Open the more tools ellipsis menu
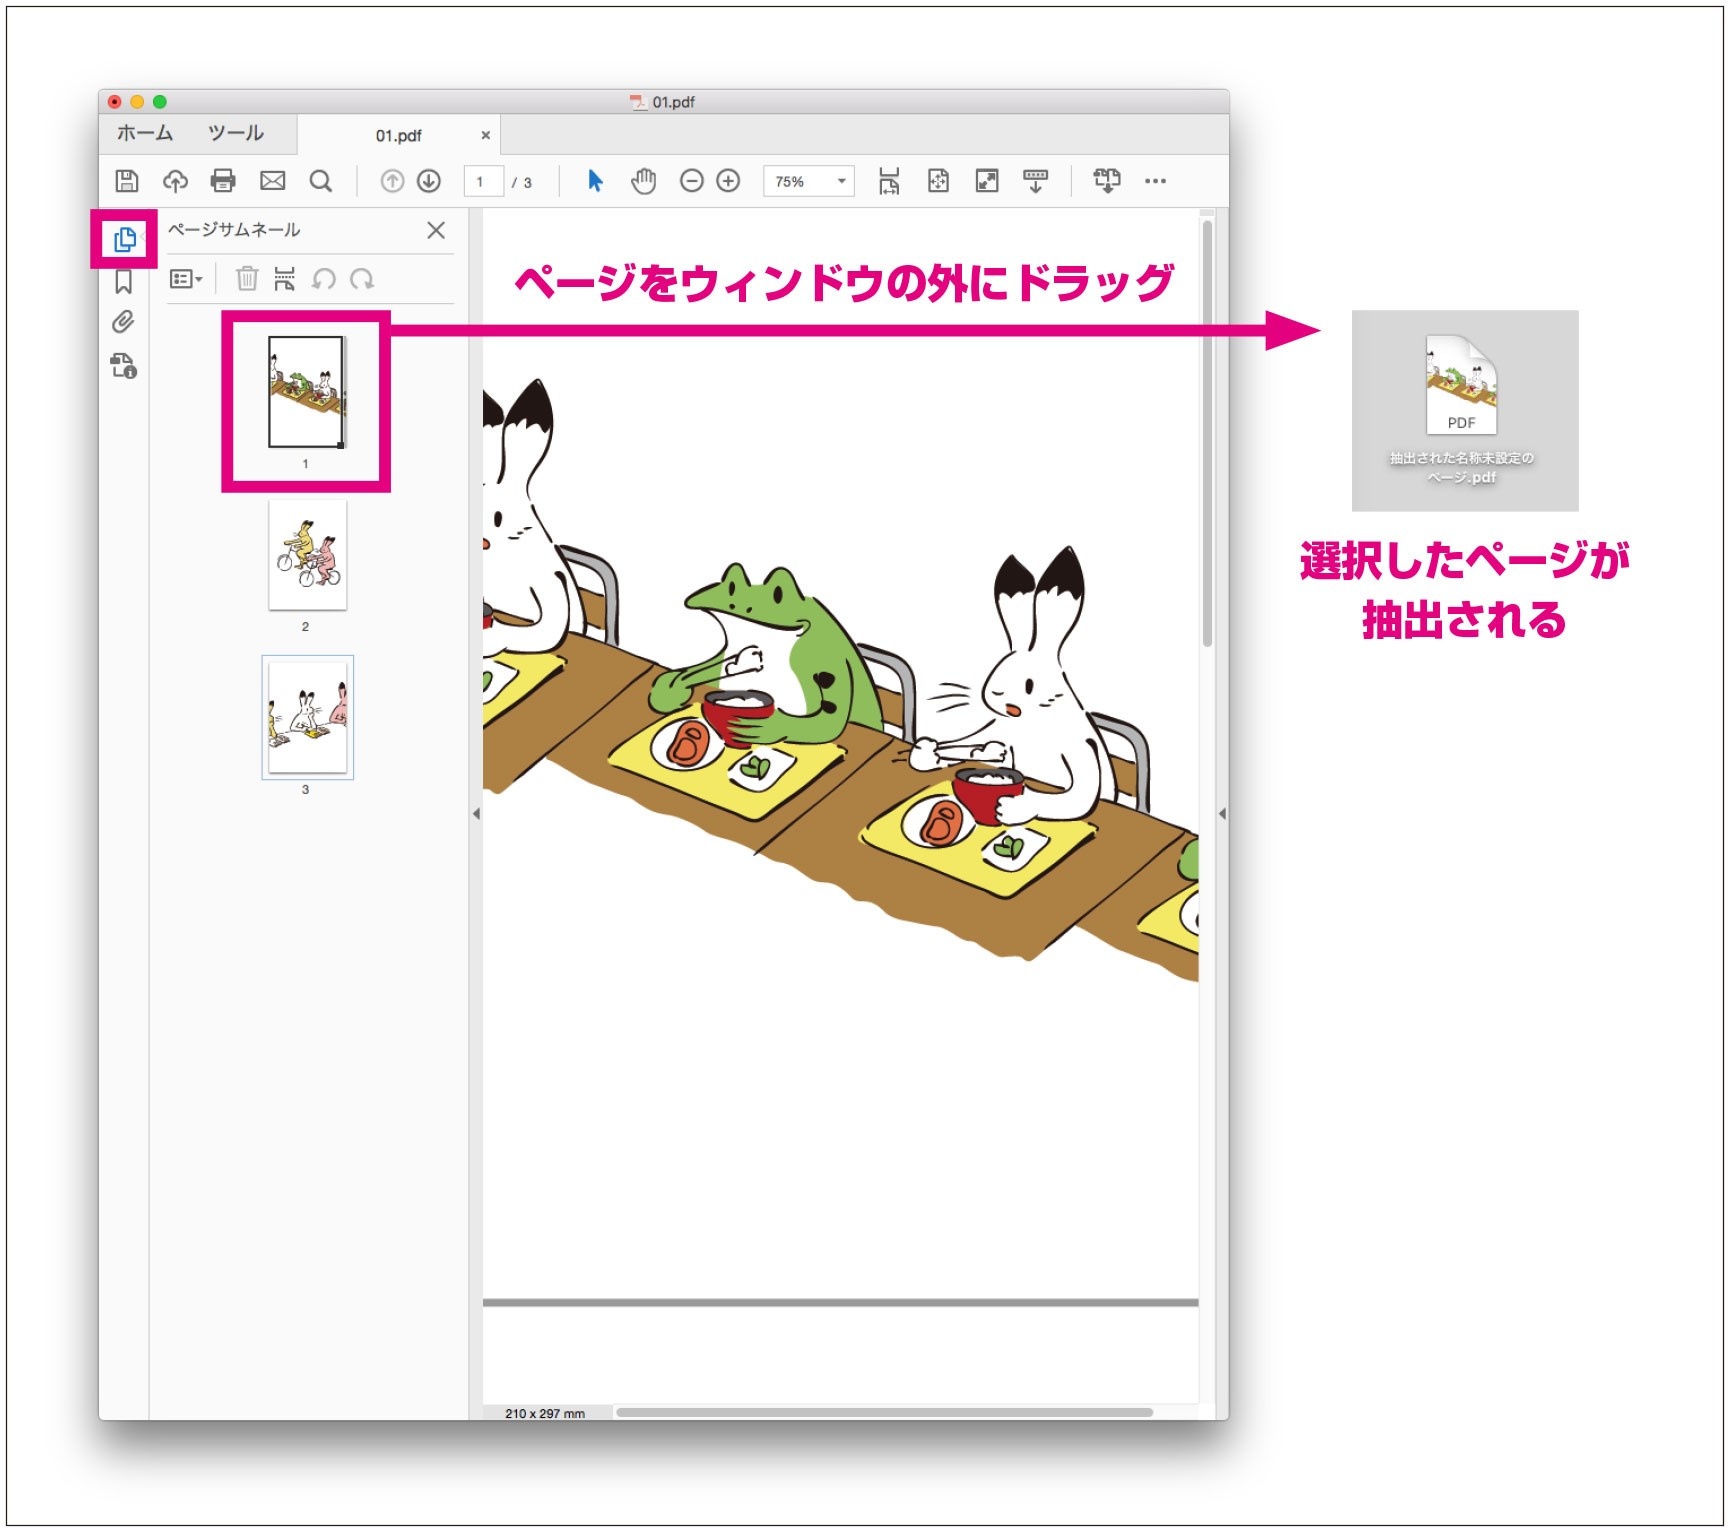 pos(1155,181)
